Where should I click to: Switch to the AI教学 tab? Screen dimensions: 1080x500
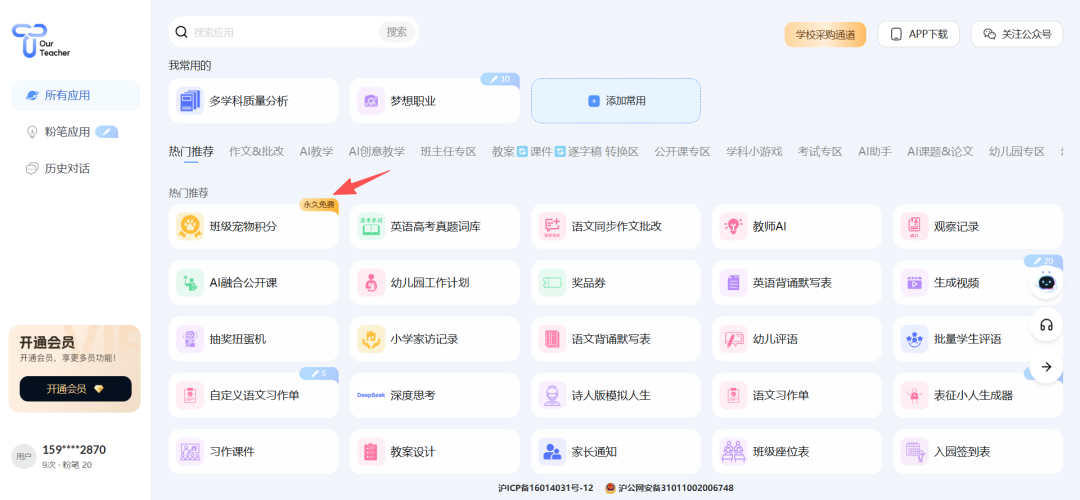click(316, 152)
